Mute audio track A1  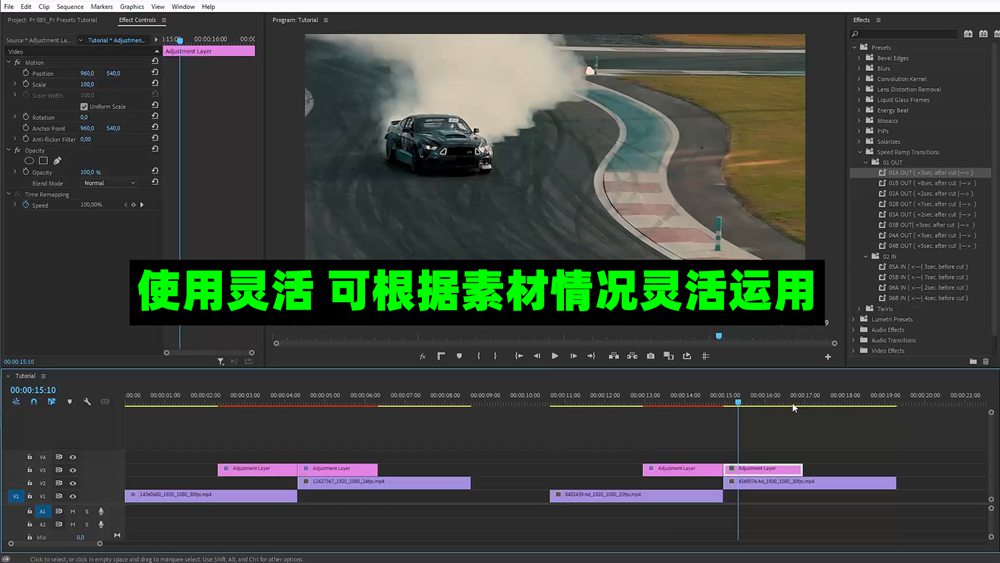pyautogui.click(x=72, y=511)
